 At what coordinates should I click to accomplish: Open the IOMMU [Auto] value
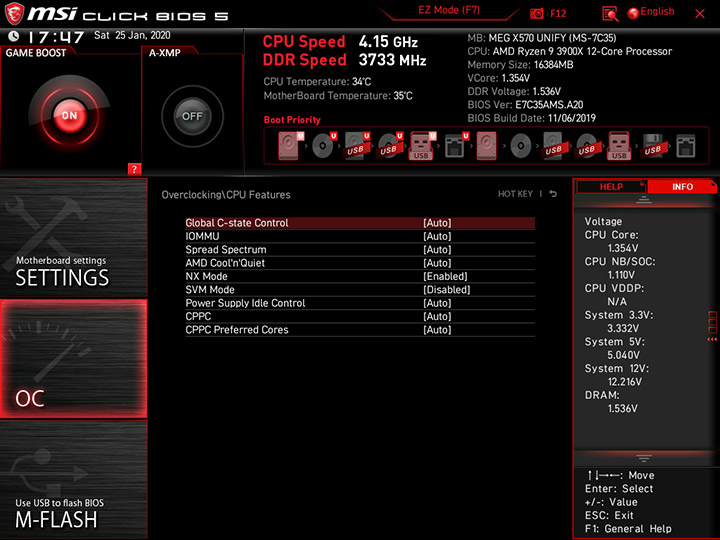[437, 236]
